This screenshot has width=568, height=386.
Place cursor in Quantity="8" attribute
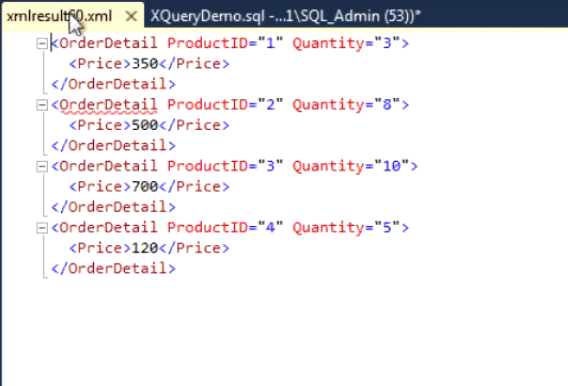click(346, 105)
